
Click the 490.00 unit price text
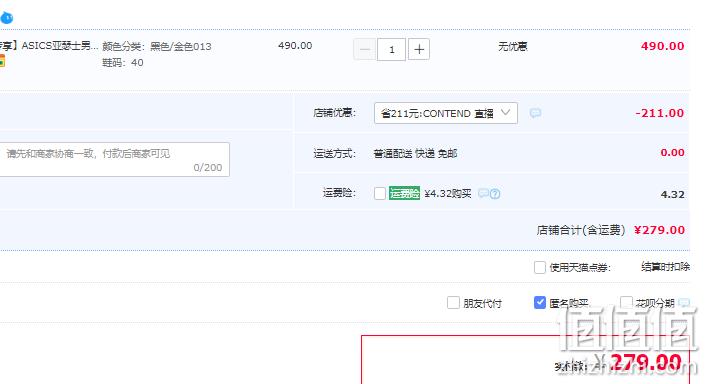click(295, 46)
